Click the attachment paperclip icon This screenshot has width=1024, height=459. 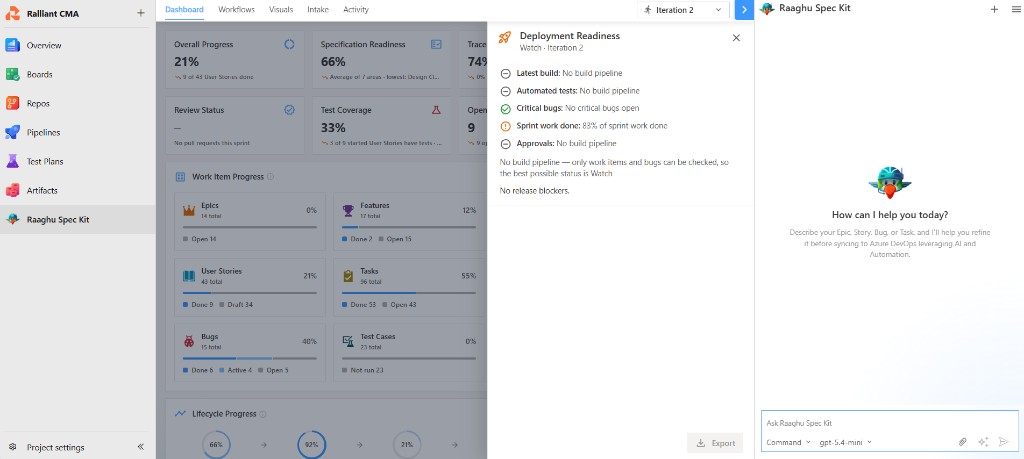point(963,442)
